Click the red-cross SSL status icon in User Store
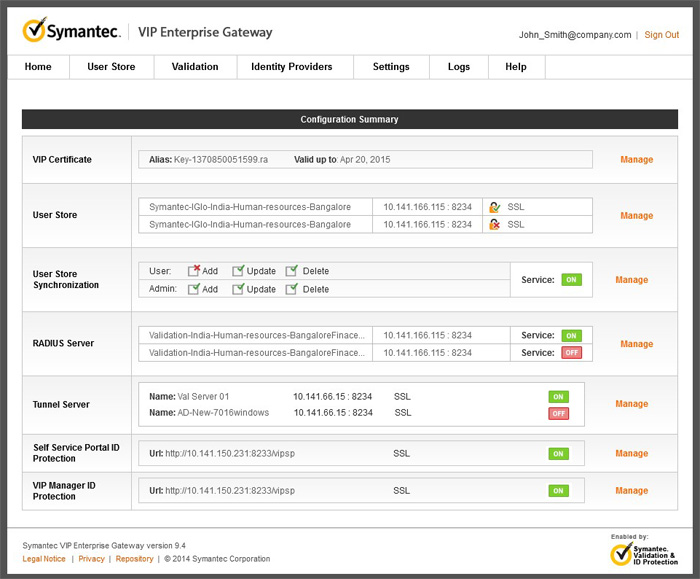Image resolution: width=700 pixels, height=579 pixels. [494, 225]
